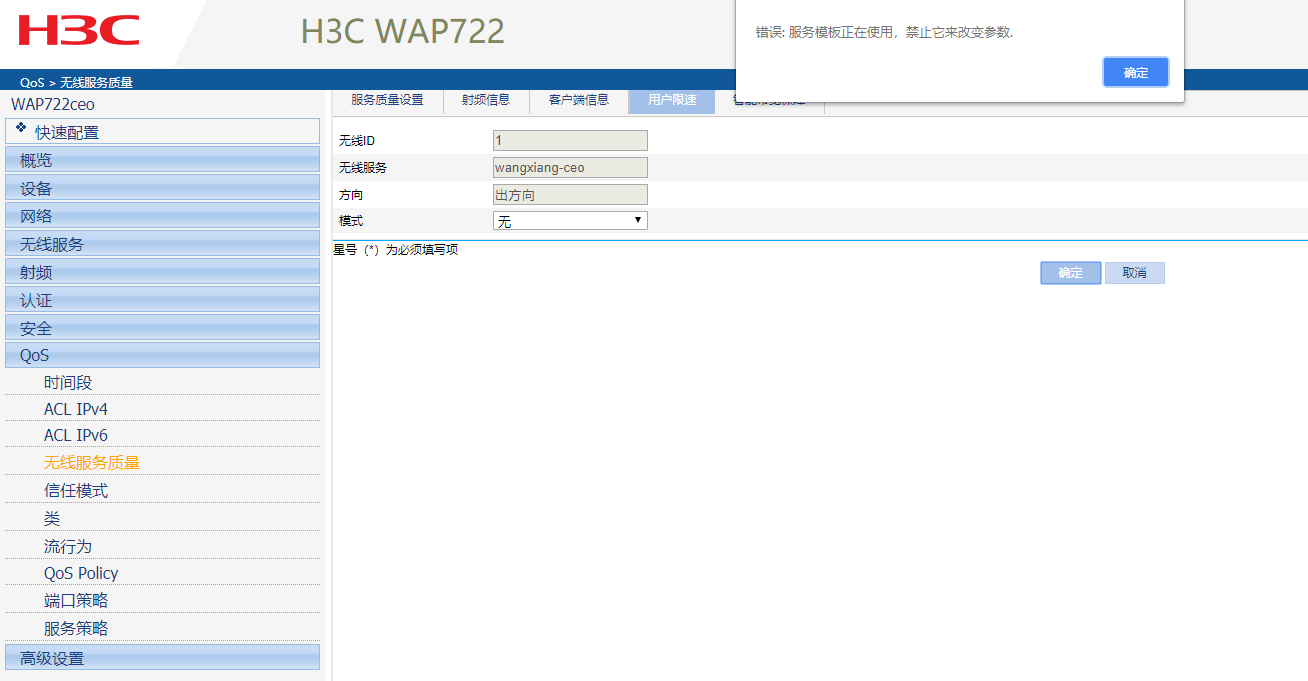Expand the 射频 section
Screen dimensions: 1308x681
(163, 271)
